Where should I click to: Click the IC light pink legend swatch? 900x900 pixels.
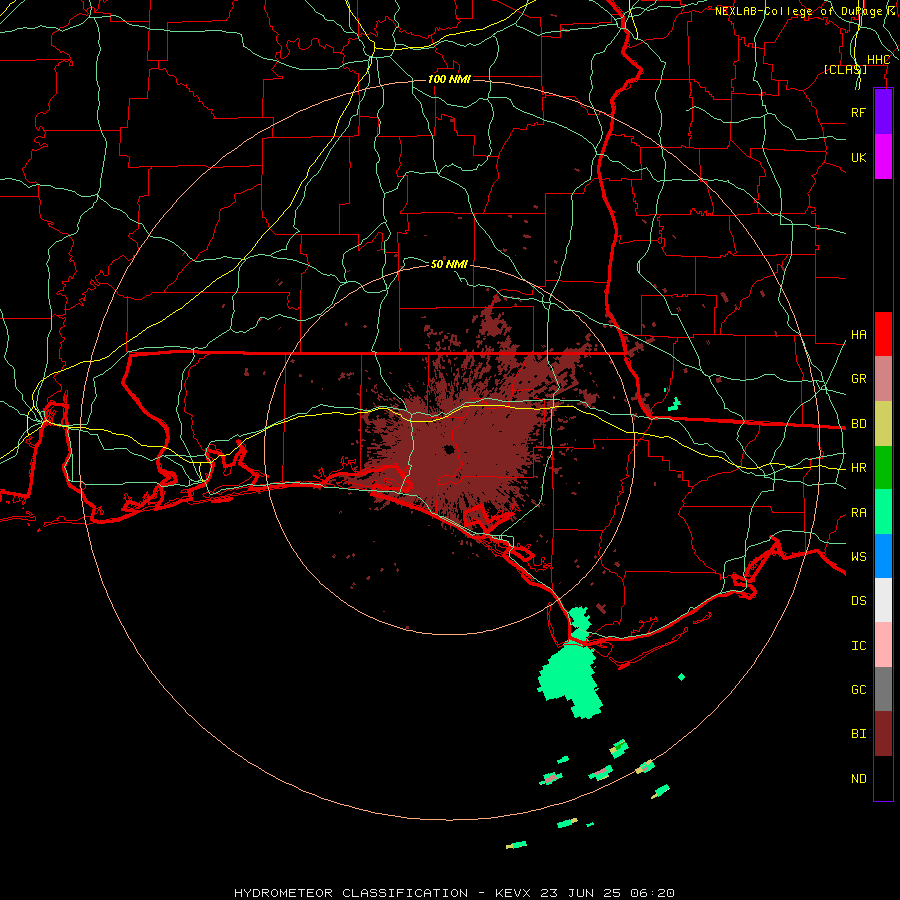(x=883, y=645)
